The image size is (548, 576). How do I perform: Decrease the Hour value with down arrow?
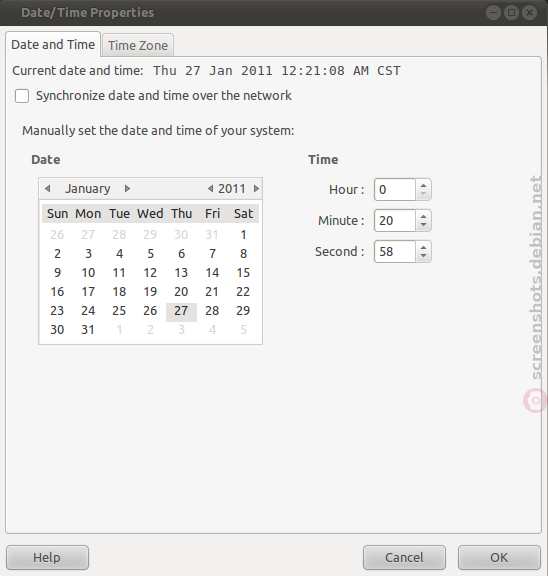coord(423,194)
